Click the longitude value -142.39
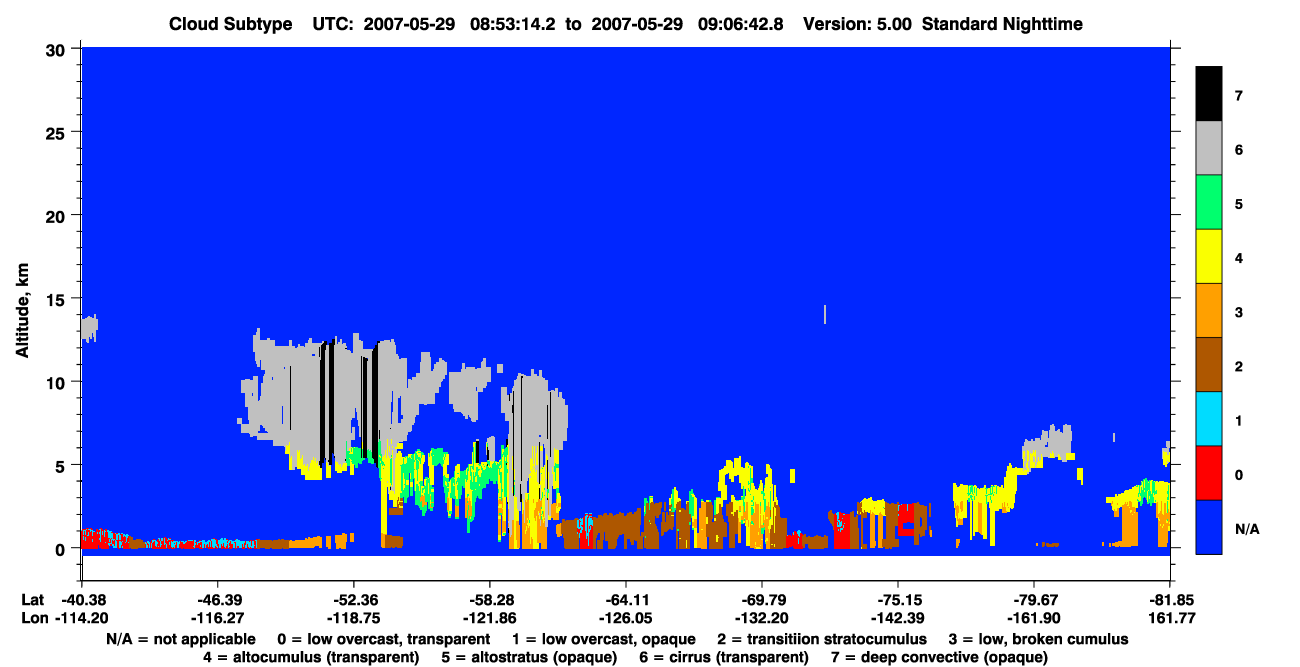Viewport: 1300px width, 667px height. pyautogui.click(x=897, y=618)
